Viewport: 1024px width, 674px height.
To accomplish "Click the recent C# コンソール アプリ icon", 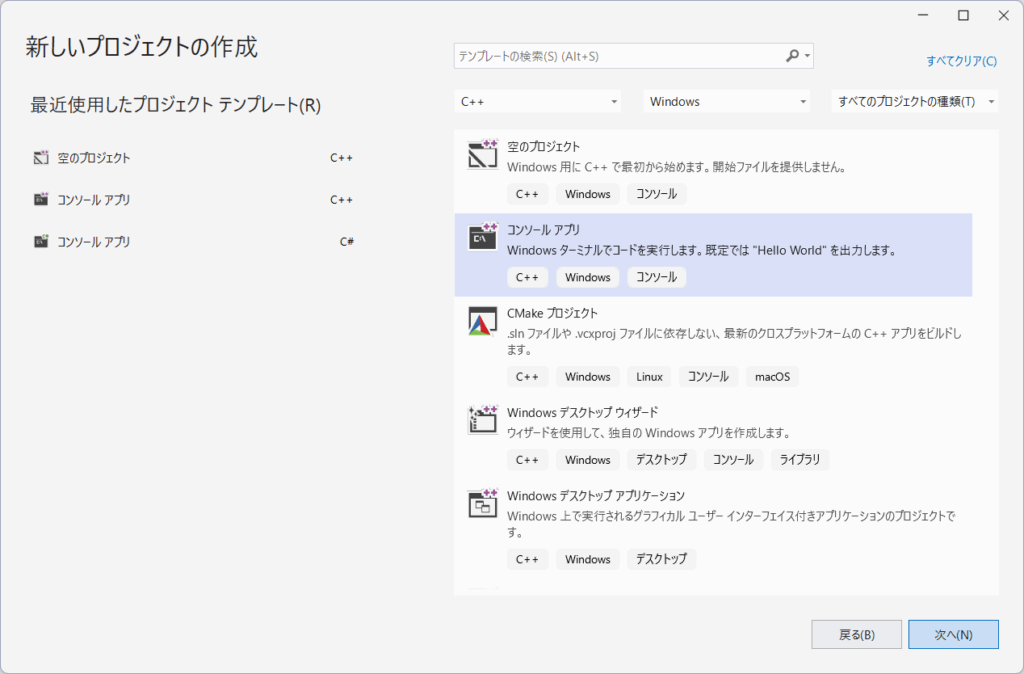I will coord(41,241).
